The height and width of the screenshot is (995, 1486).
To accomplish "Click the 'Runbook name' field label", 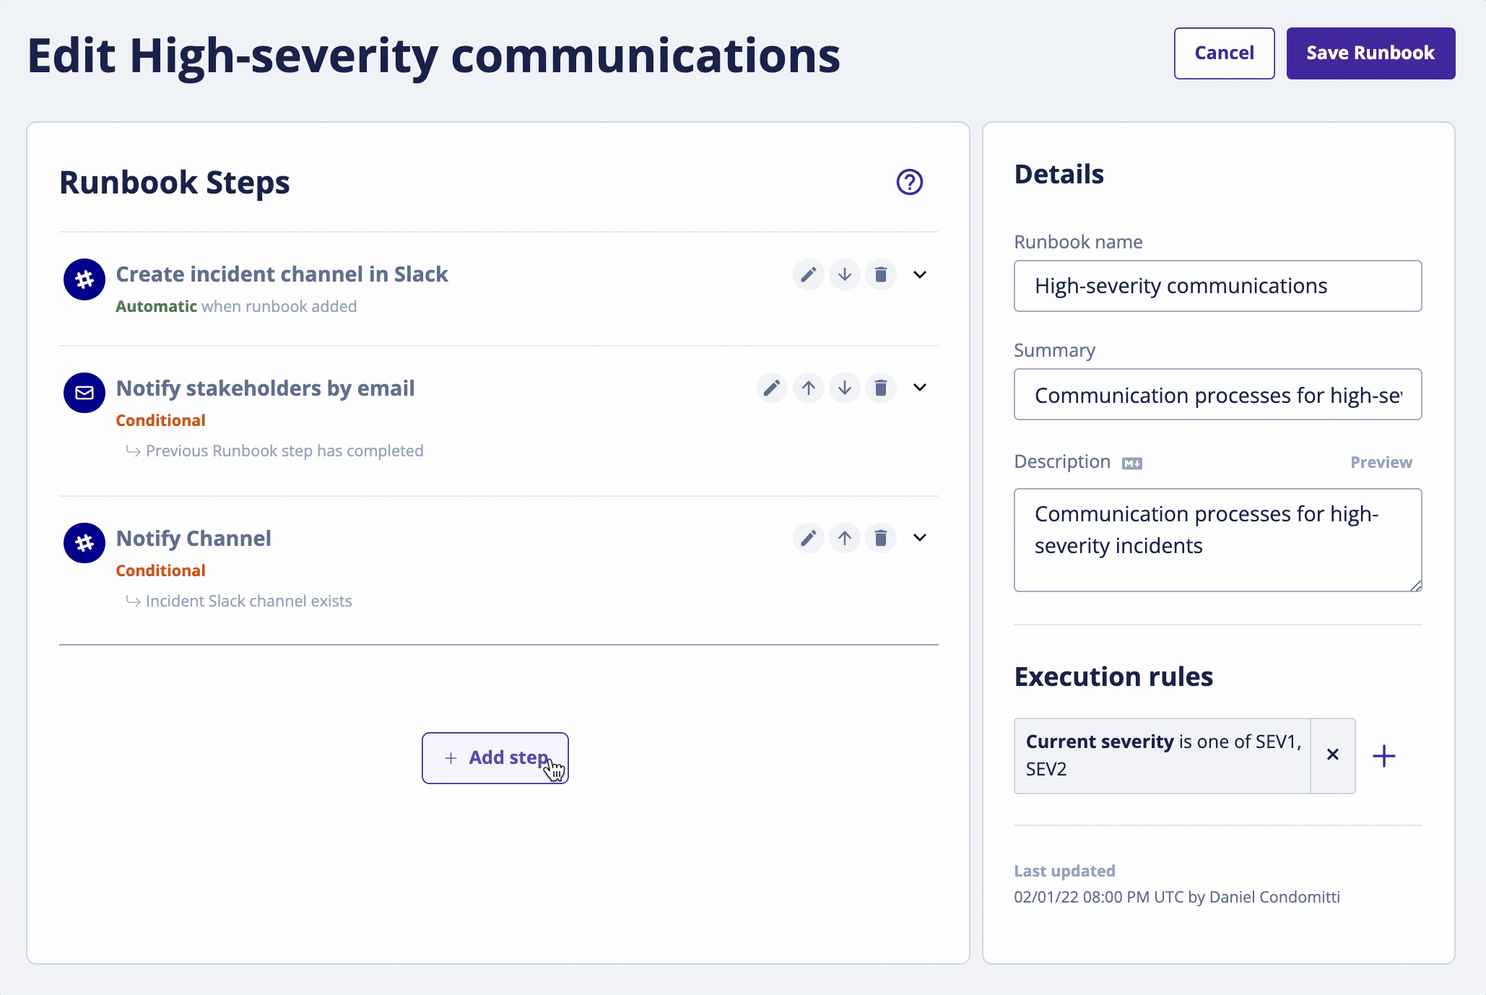I will coord(1078,242).
